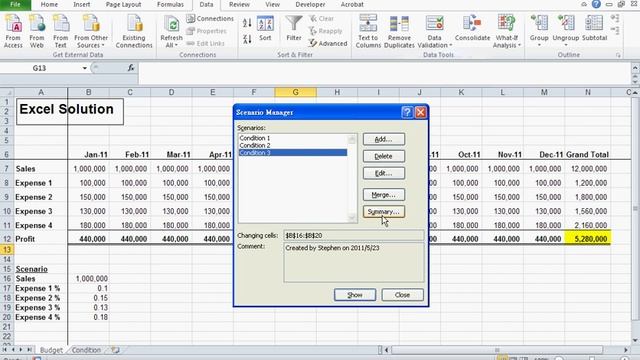Import data From Text icon
Image resolution: width=640 pixels, height=360 pixels.
click(60, 31)
